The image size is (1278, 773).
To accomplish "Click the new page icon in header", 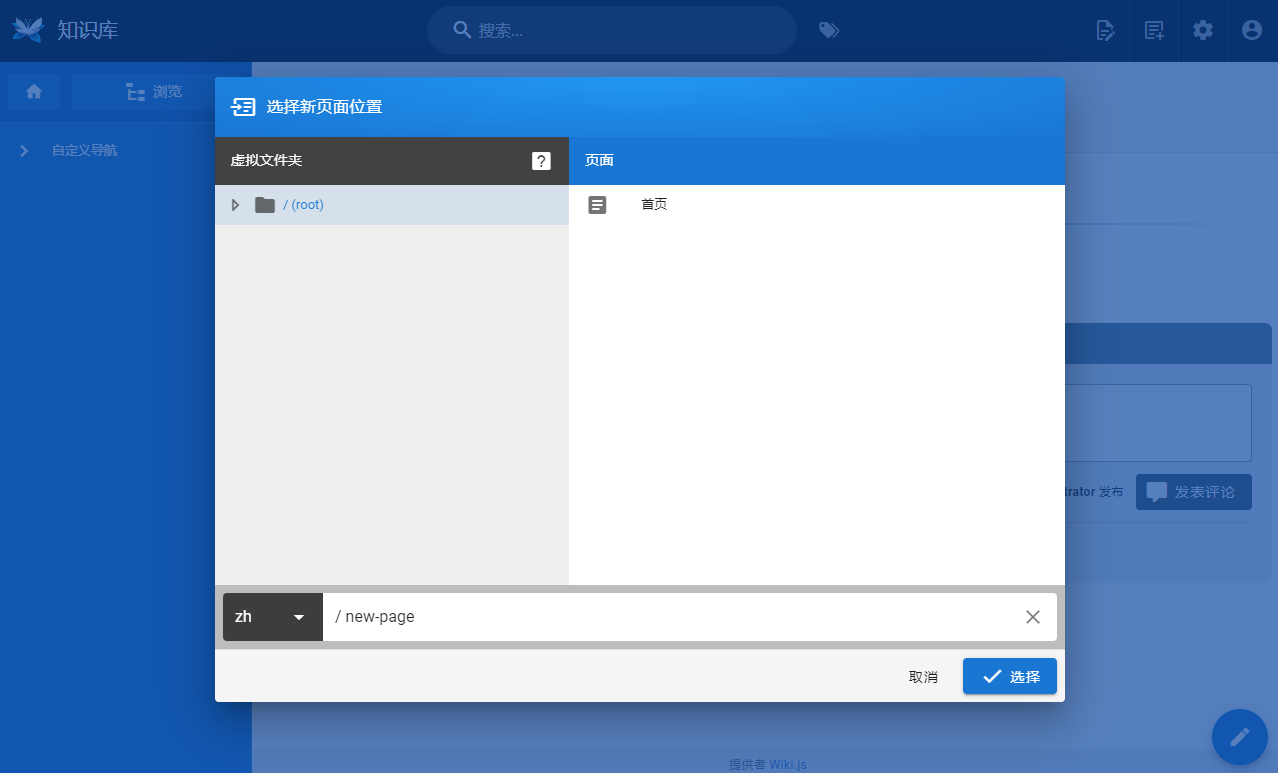I will pos(1154,30).
